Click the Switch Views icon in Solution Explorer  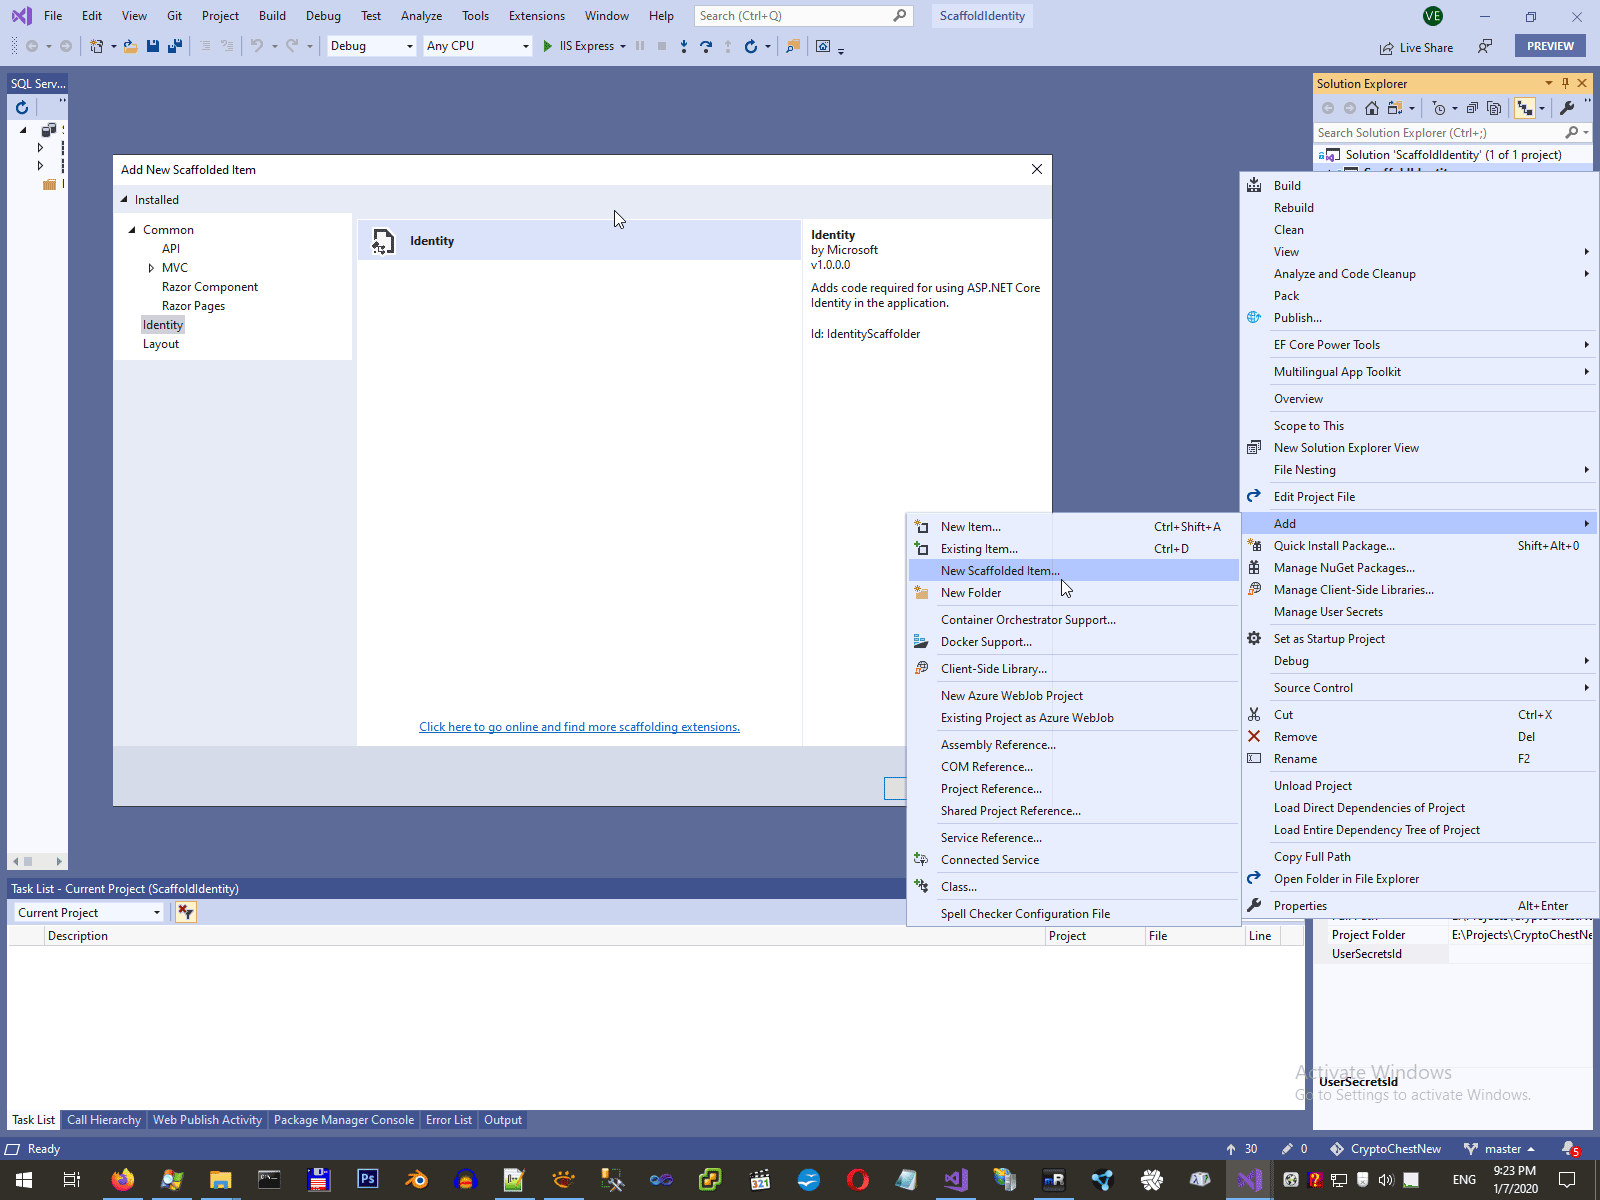click(x=1395, y=108)
